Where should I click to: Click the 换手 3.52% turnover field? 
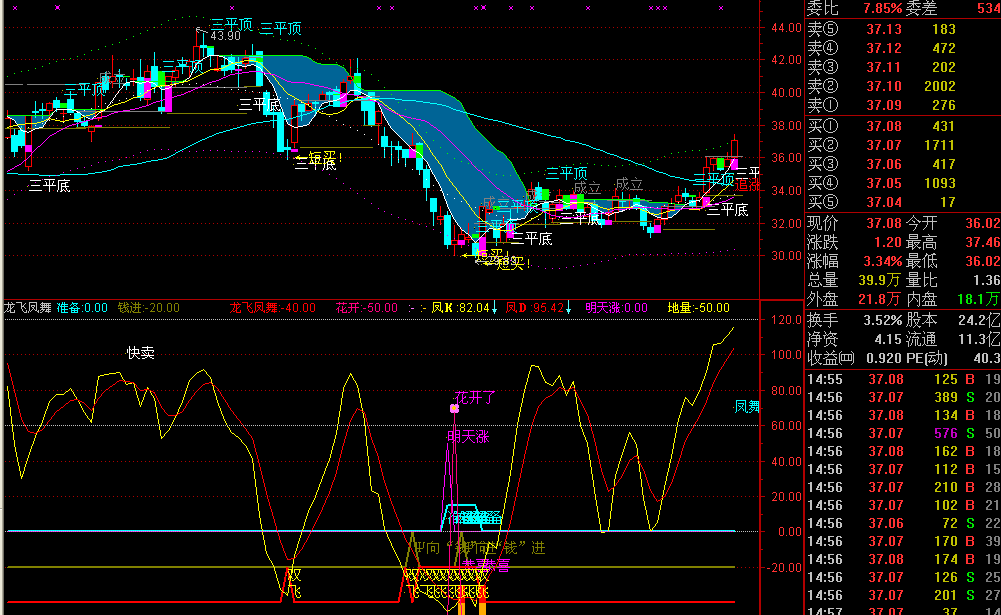click(854, 321)
